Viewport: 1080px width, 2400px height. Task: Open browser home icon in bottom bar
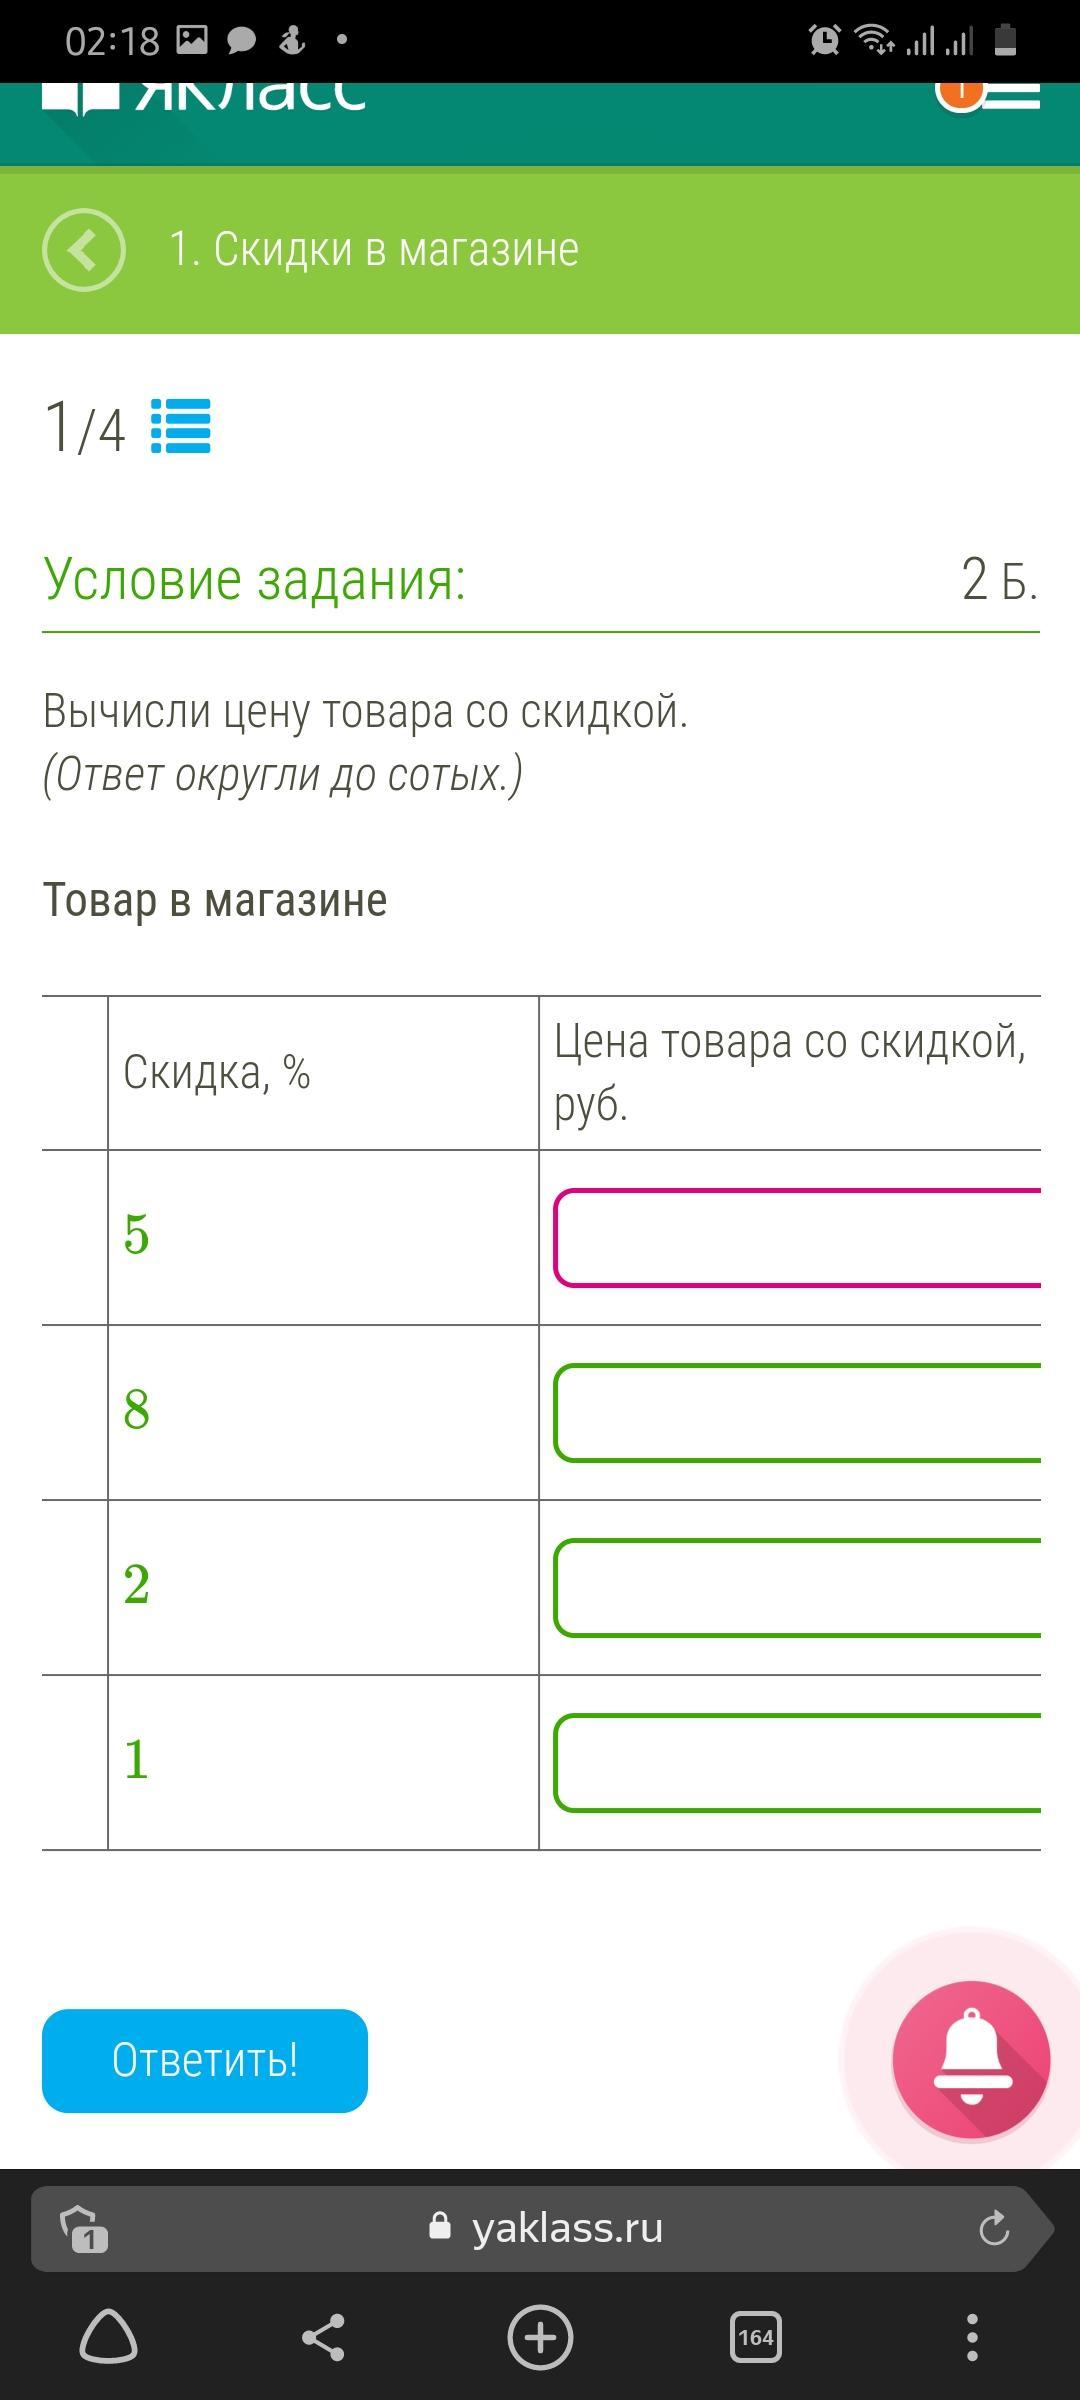(x=108, y=2338)
